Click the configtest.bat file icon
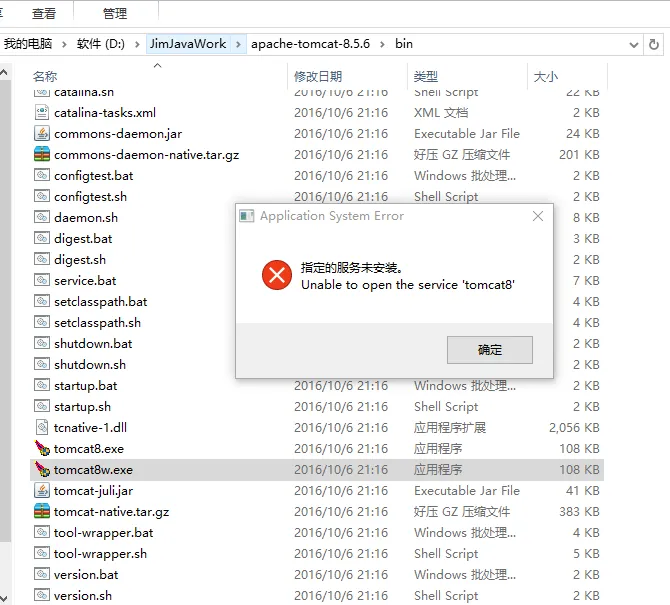The height and width of the screenshot is (605, 670). click(x=41, y=175)
